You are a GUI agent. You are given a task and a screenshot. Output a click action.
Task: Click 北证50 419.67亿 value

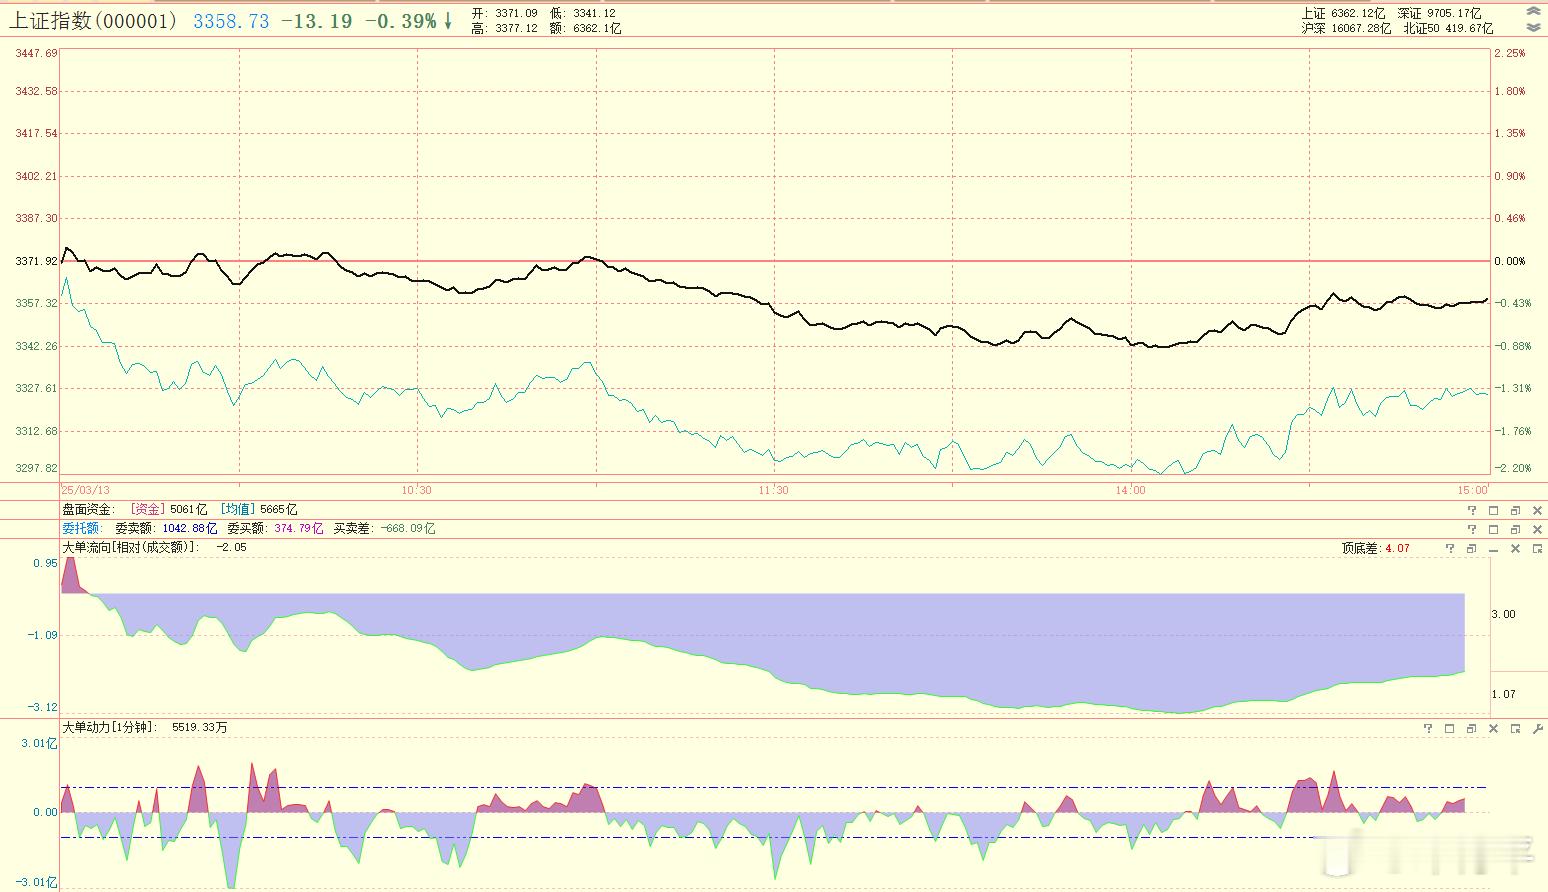1448,28
